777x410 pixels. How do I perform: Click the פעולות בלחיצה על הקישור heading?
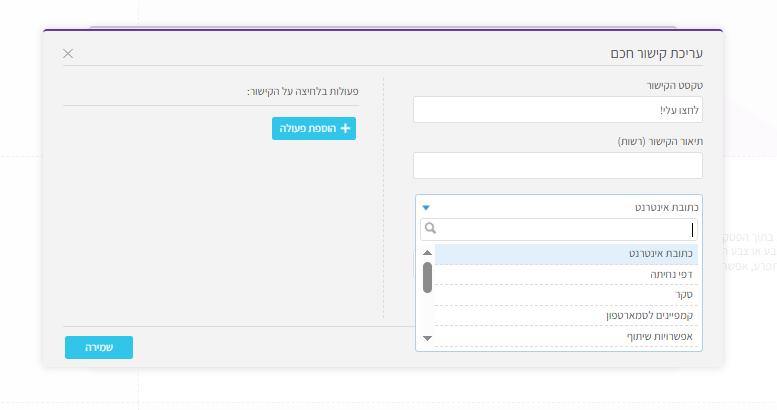(303, 92)
